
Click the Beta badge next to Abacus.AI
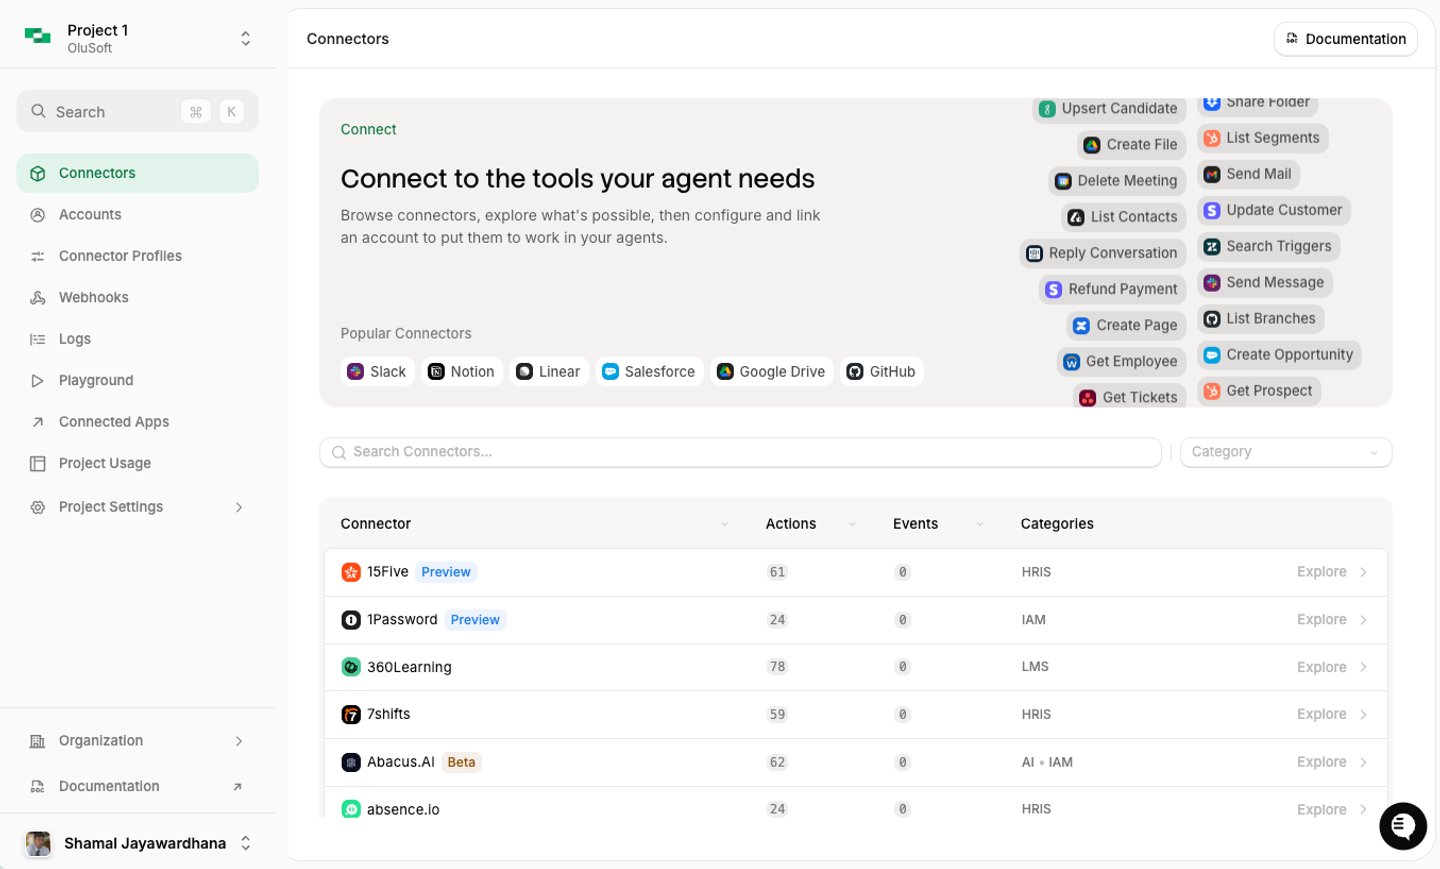pos(461,762)
